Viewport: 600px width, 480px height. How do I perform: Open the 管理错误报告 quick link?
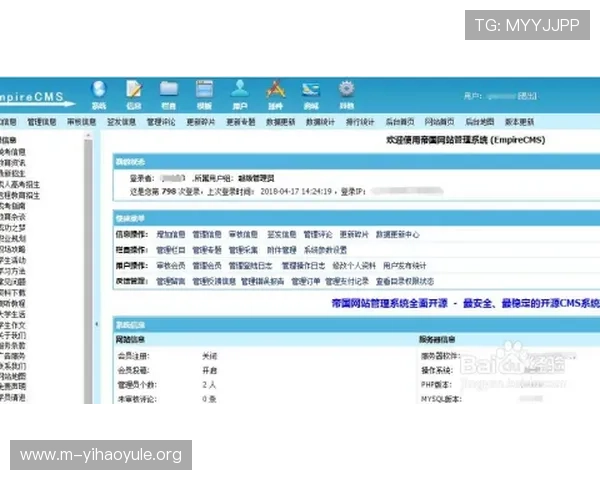[x=262, y=281]
